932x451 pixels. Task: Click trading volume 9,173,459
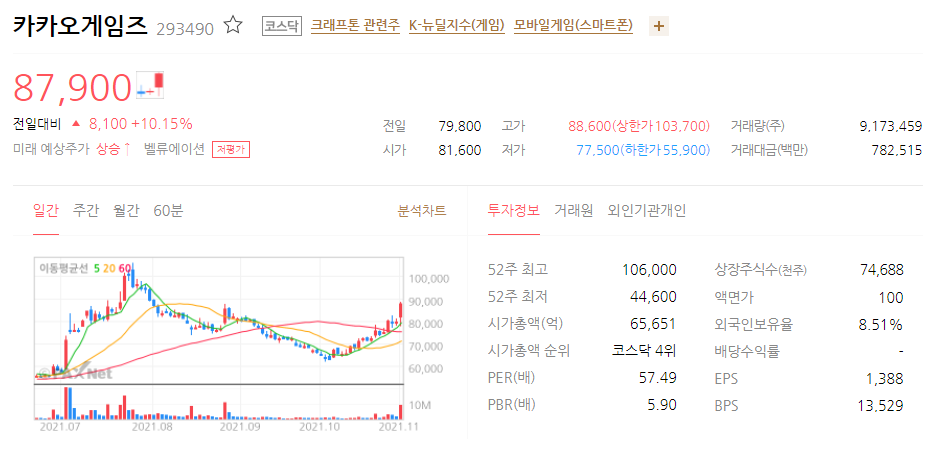tap(891, 126)
